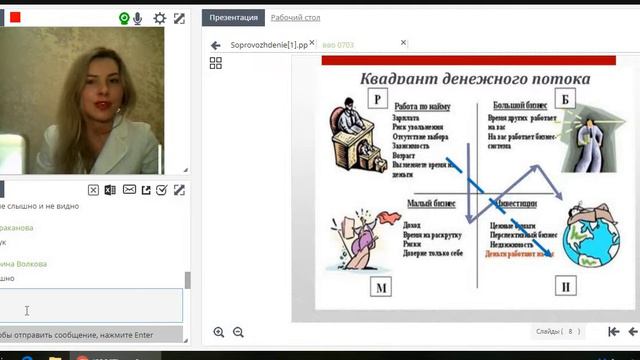Screen dimensions: 640x360
Task: Click the М quadrant letter box on slide
Action: [x=381, y=287]
